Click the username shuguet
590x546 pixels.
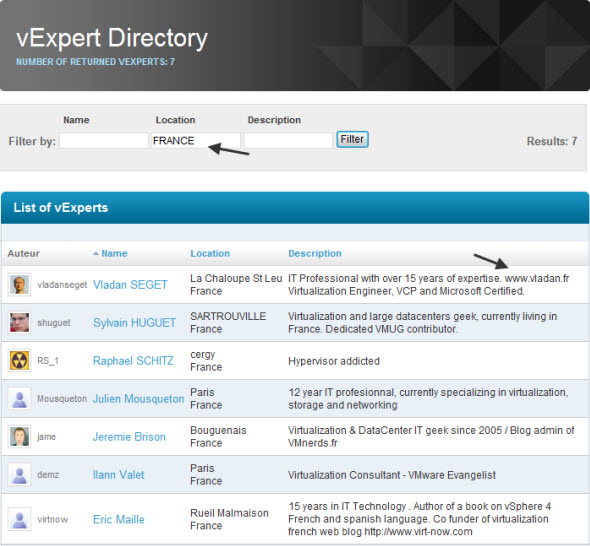coord(54,323)
